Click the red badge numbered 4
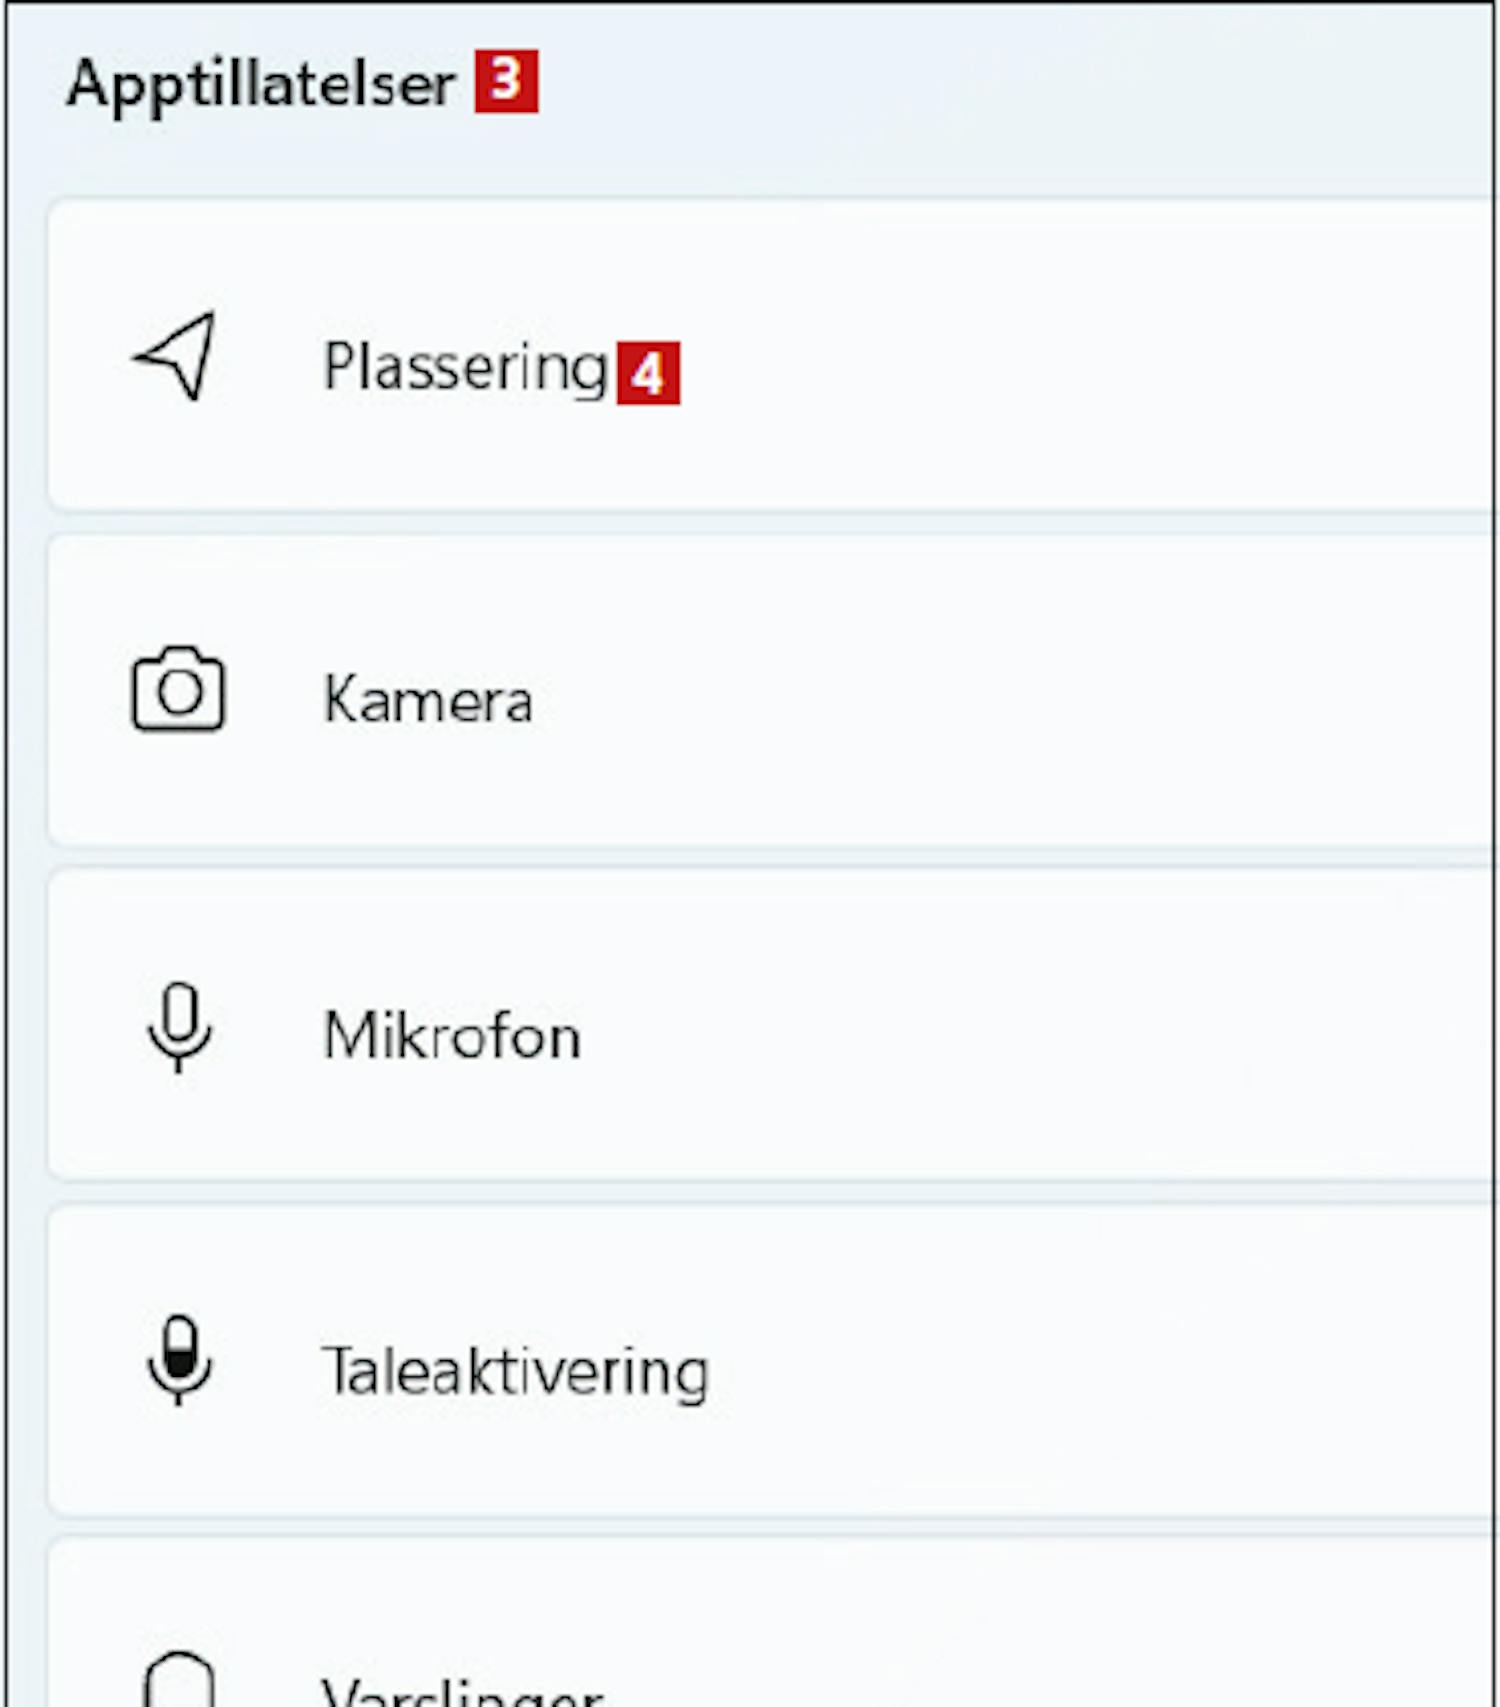The height and width of the screenshot is (1707, 1500). 648,373
